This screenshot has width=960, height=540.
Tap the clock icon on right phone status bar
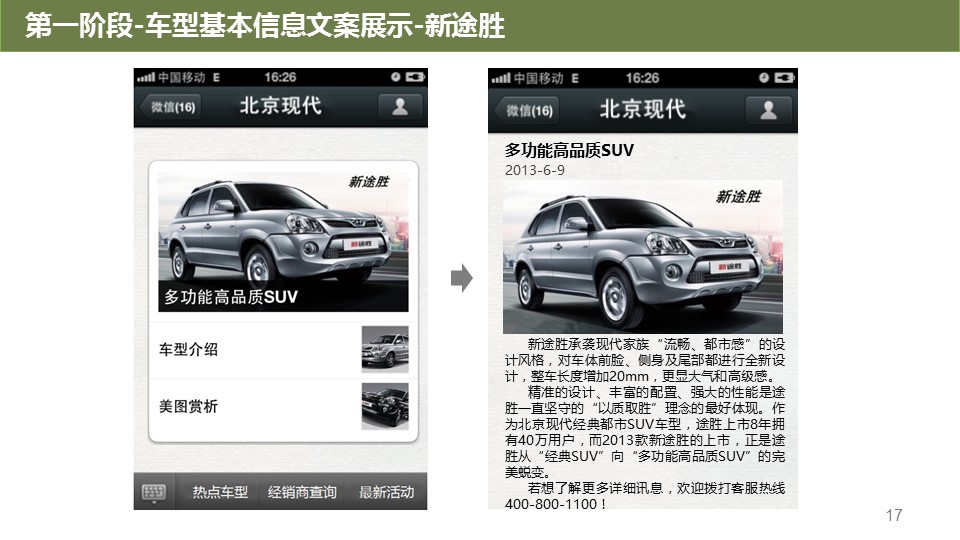tap(763, 78)
